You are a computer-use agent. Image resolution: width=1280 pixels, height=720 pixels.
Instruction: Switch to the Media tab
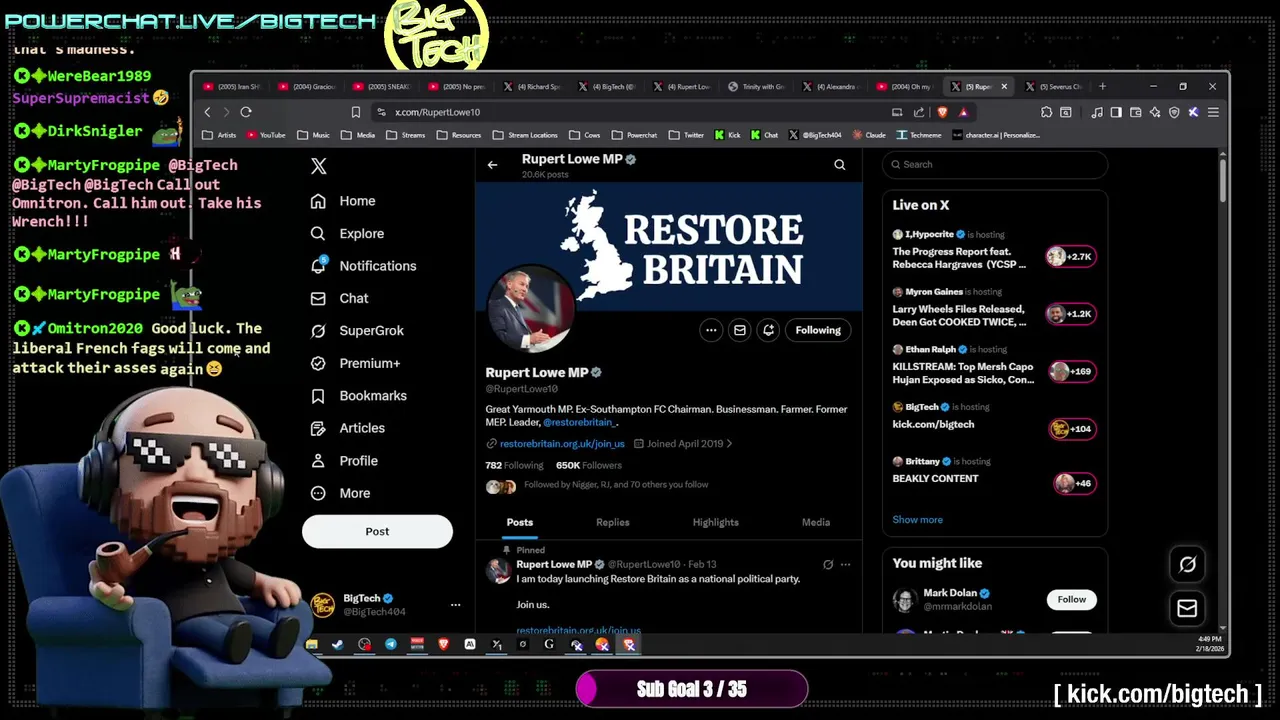pyautogui.click(x=816, y=522)
